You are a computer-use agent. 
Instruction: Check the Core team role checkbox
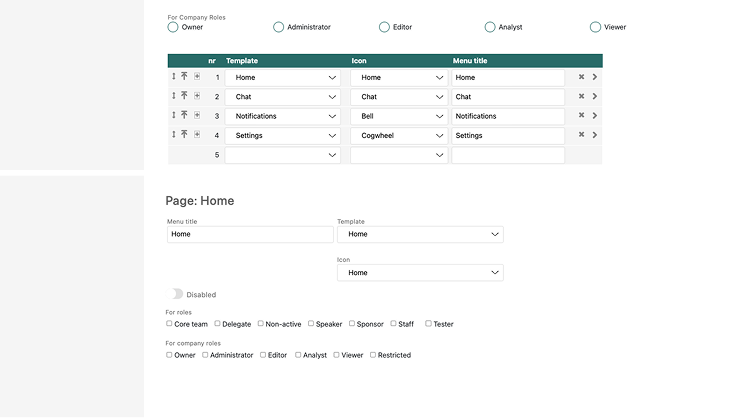(x=169, y=323)
